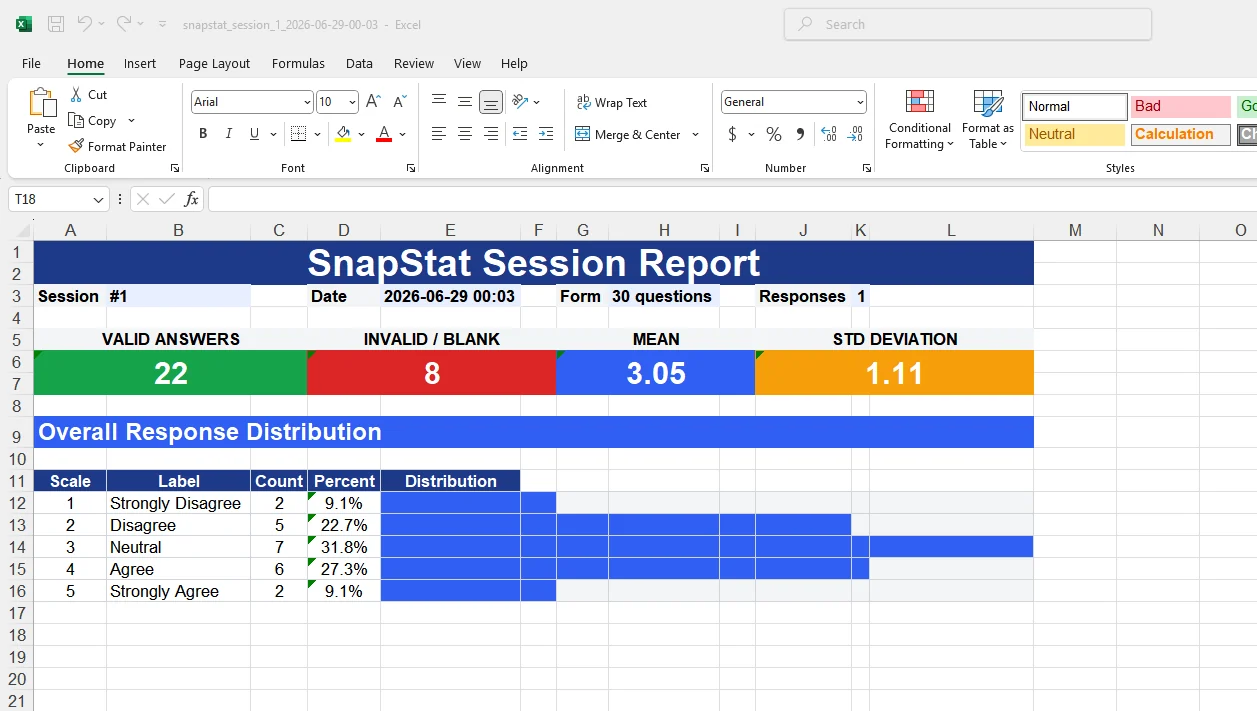This screenshot has height=711, width=1257.
Task: Apply red Font Color A icon
Action: point(384,134)
